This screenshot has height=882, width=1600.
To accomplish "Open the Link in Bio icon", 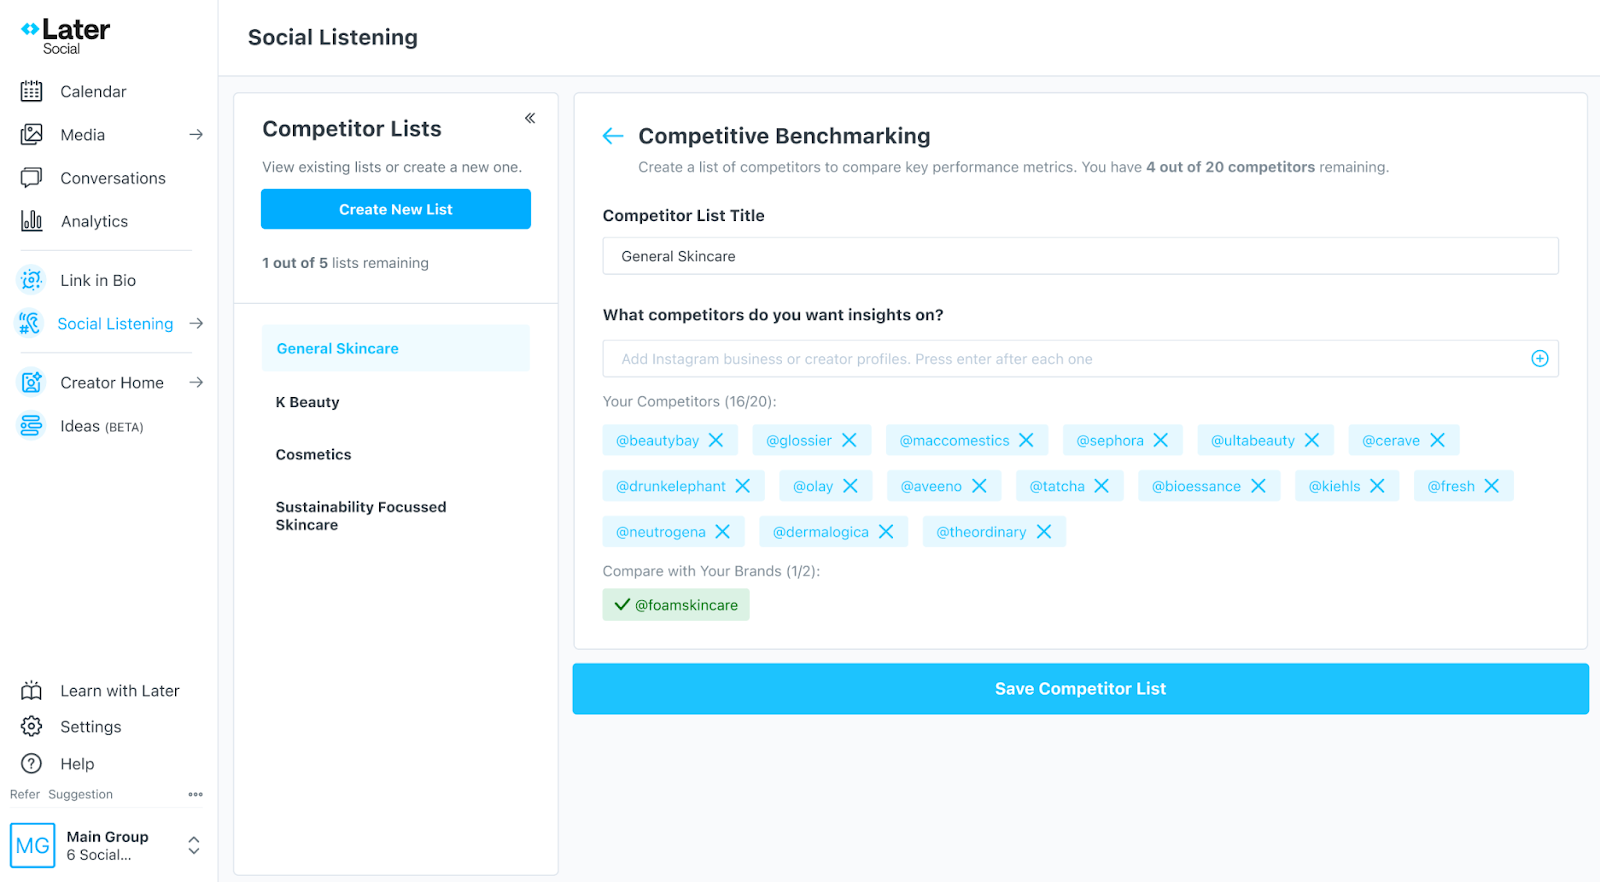I will click(x=32, y=280).
